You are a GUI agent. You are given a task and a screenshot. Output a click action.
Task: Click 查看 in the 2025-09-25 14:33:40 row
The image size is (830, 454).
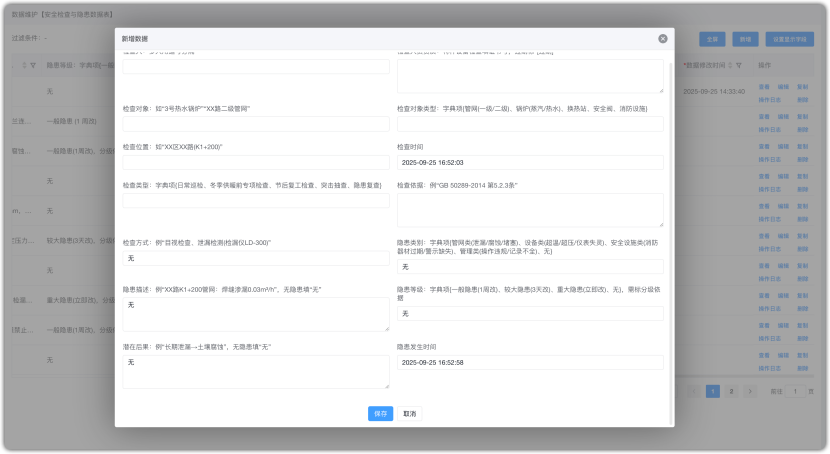pos(764,87)
